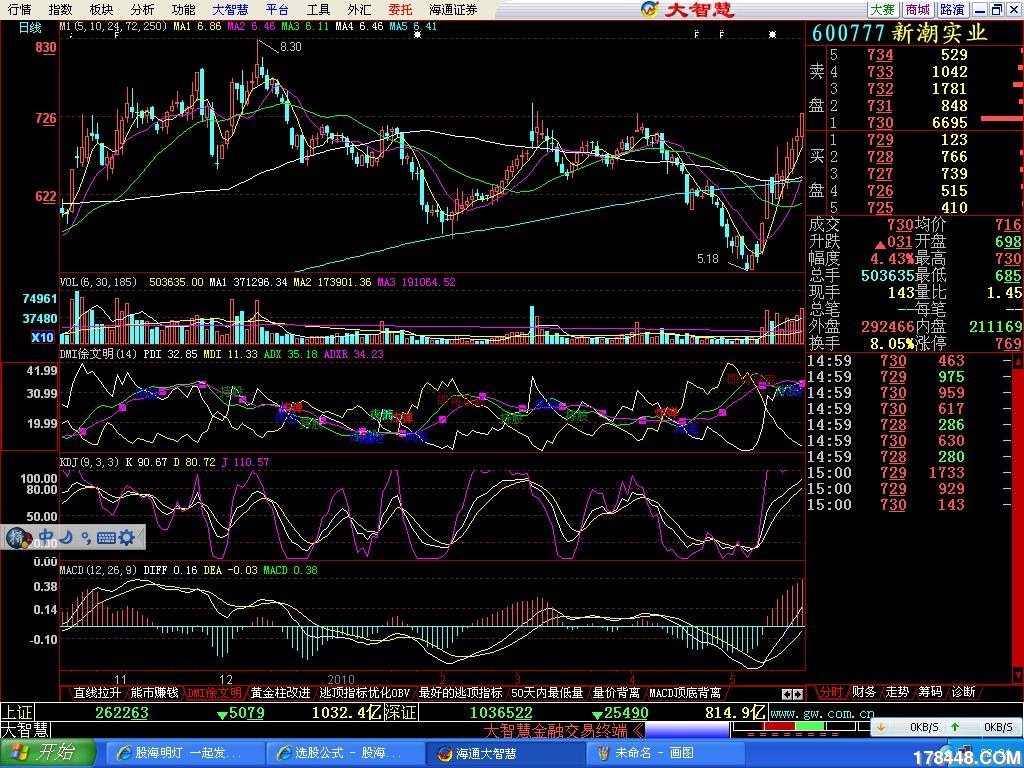Click the scroll-down arrow of right panel
This screenshot has height=768, width=1024.
coord(1018,673)
